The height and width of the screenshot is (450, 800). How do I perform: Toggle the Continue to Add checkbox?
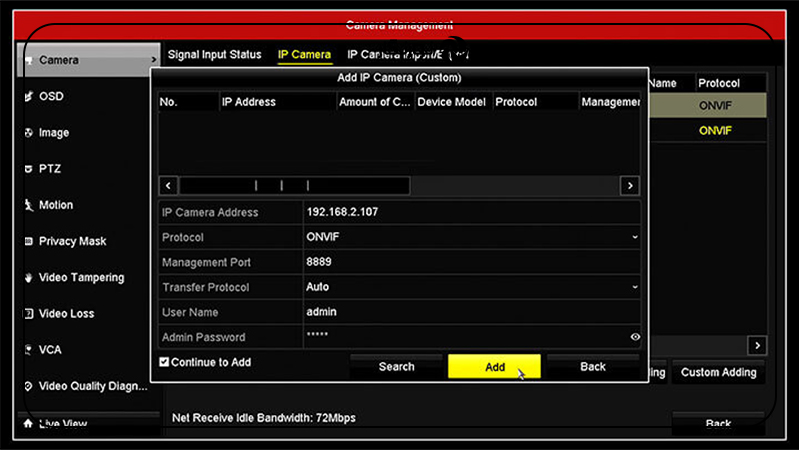tap(165, 362)
